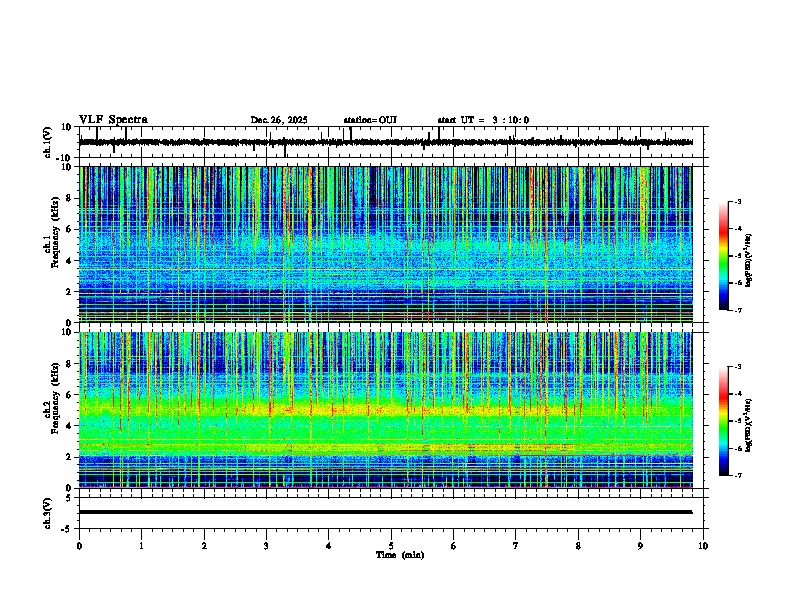Click the ch.1 colorbar "log(PSD)(V²/Hz)" label
Viewport: 792px width, 612px height.
click(749, 261)
